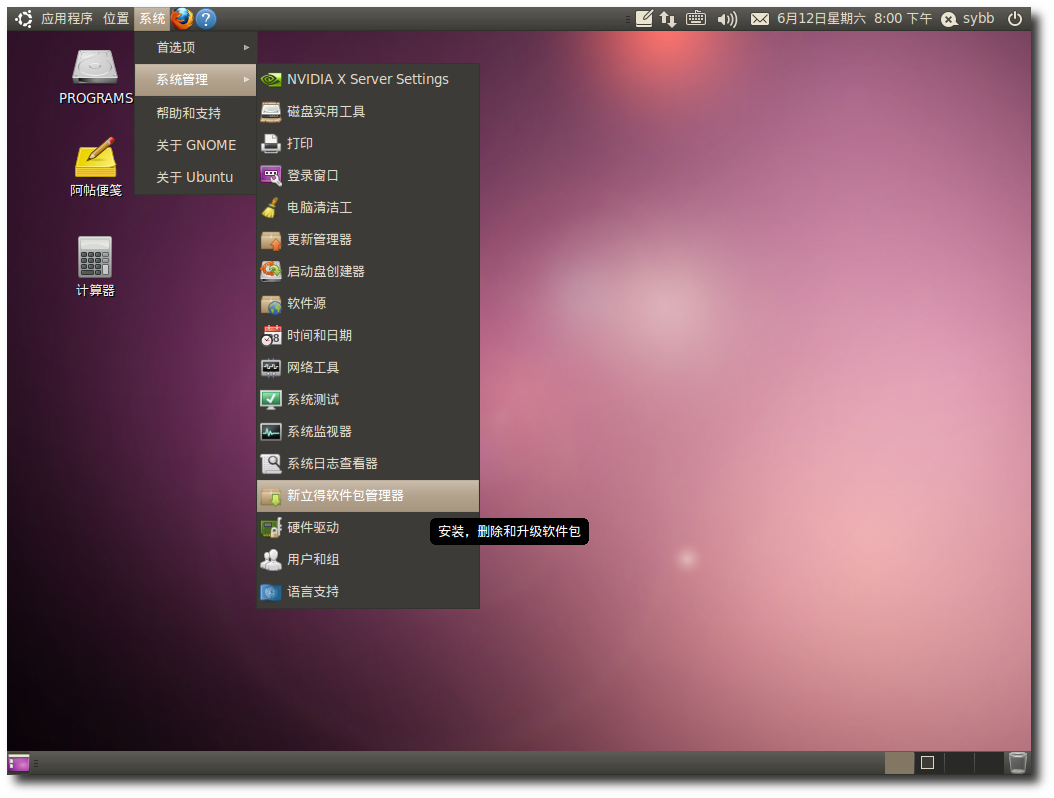Open 硬件驱动 hardware drivers icon
Image resolution: width=1054 pixels, height=798 pixels.
(x=271, y=528)
